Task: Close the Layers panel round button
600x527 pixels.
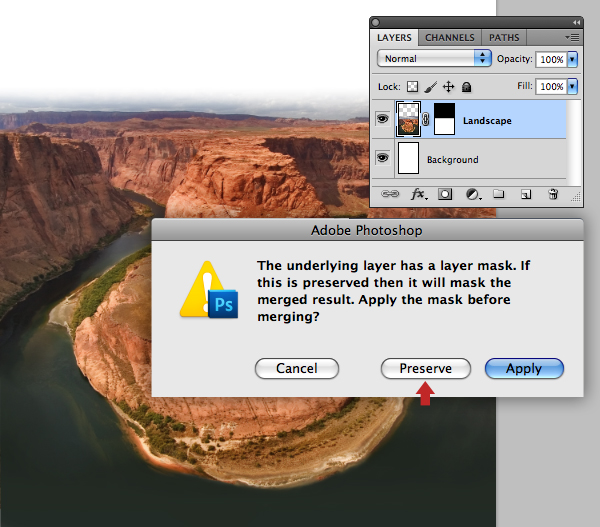Action: (x=376, y=22)
